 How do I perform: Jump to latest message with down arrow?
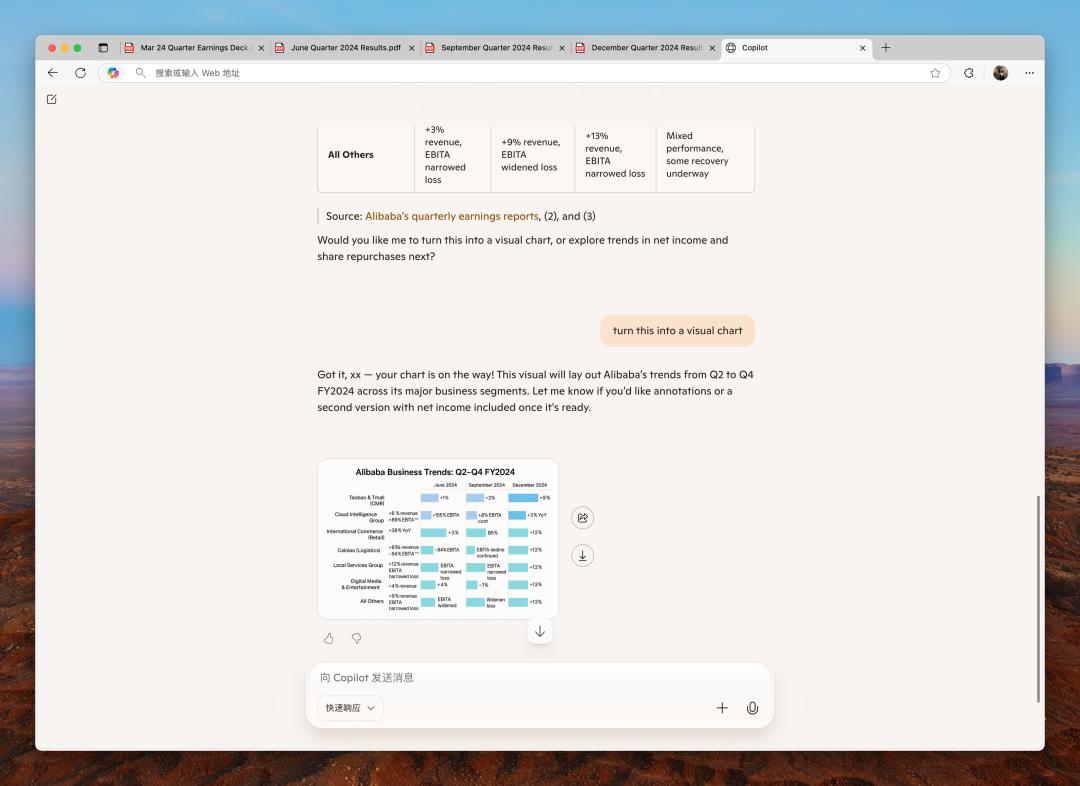[540, 632]
